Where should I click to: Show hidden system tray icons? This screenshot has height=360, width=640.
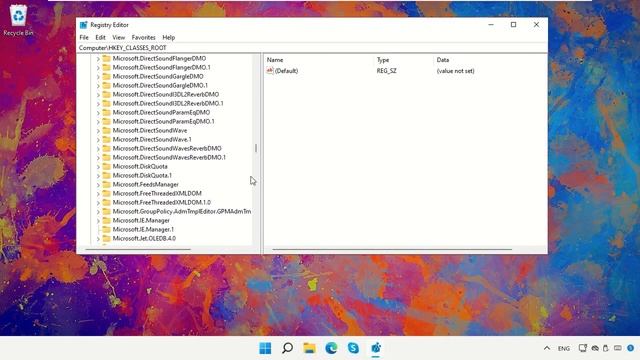tap(547, 348)
